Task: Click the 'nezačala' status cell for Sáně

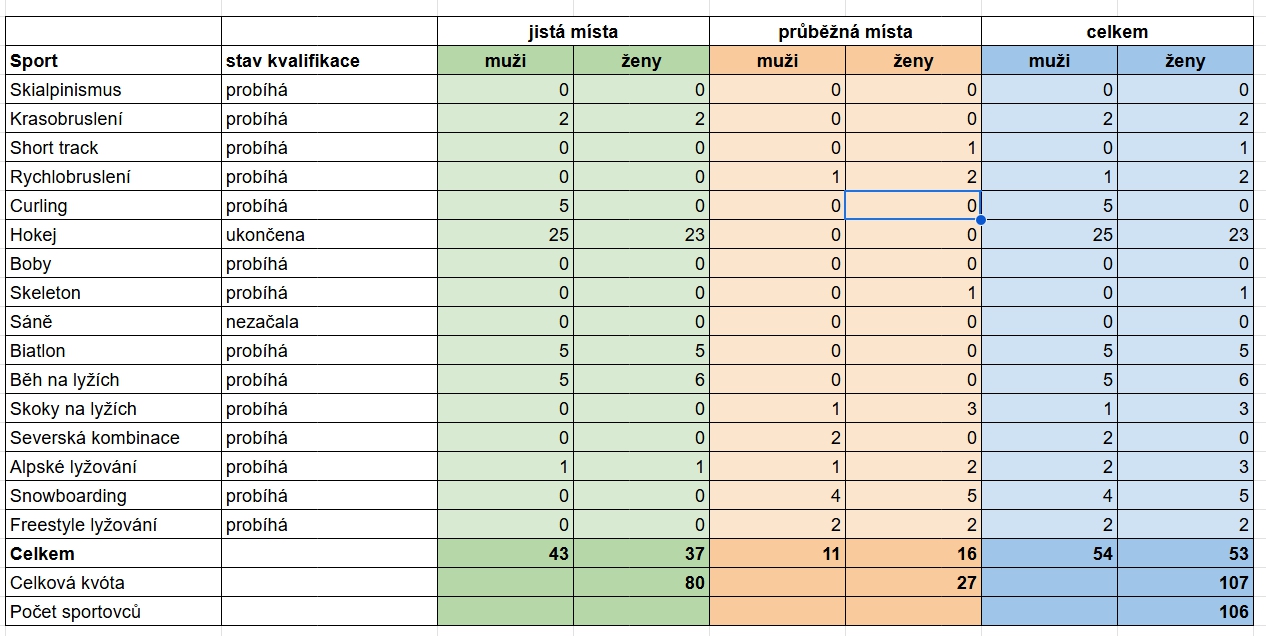Action: pos(329,322)
